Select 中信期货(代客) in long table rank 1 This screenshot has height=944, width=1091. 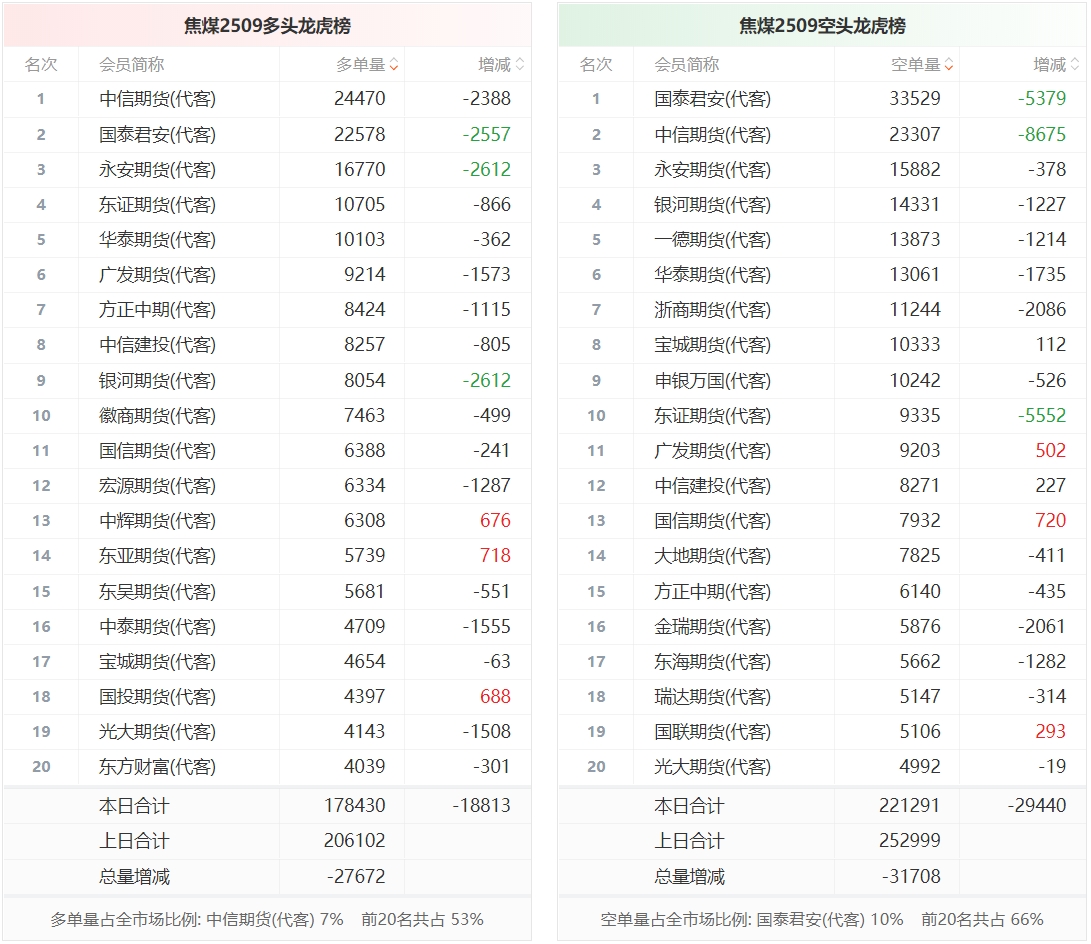tap(157, 99)
